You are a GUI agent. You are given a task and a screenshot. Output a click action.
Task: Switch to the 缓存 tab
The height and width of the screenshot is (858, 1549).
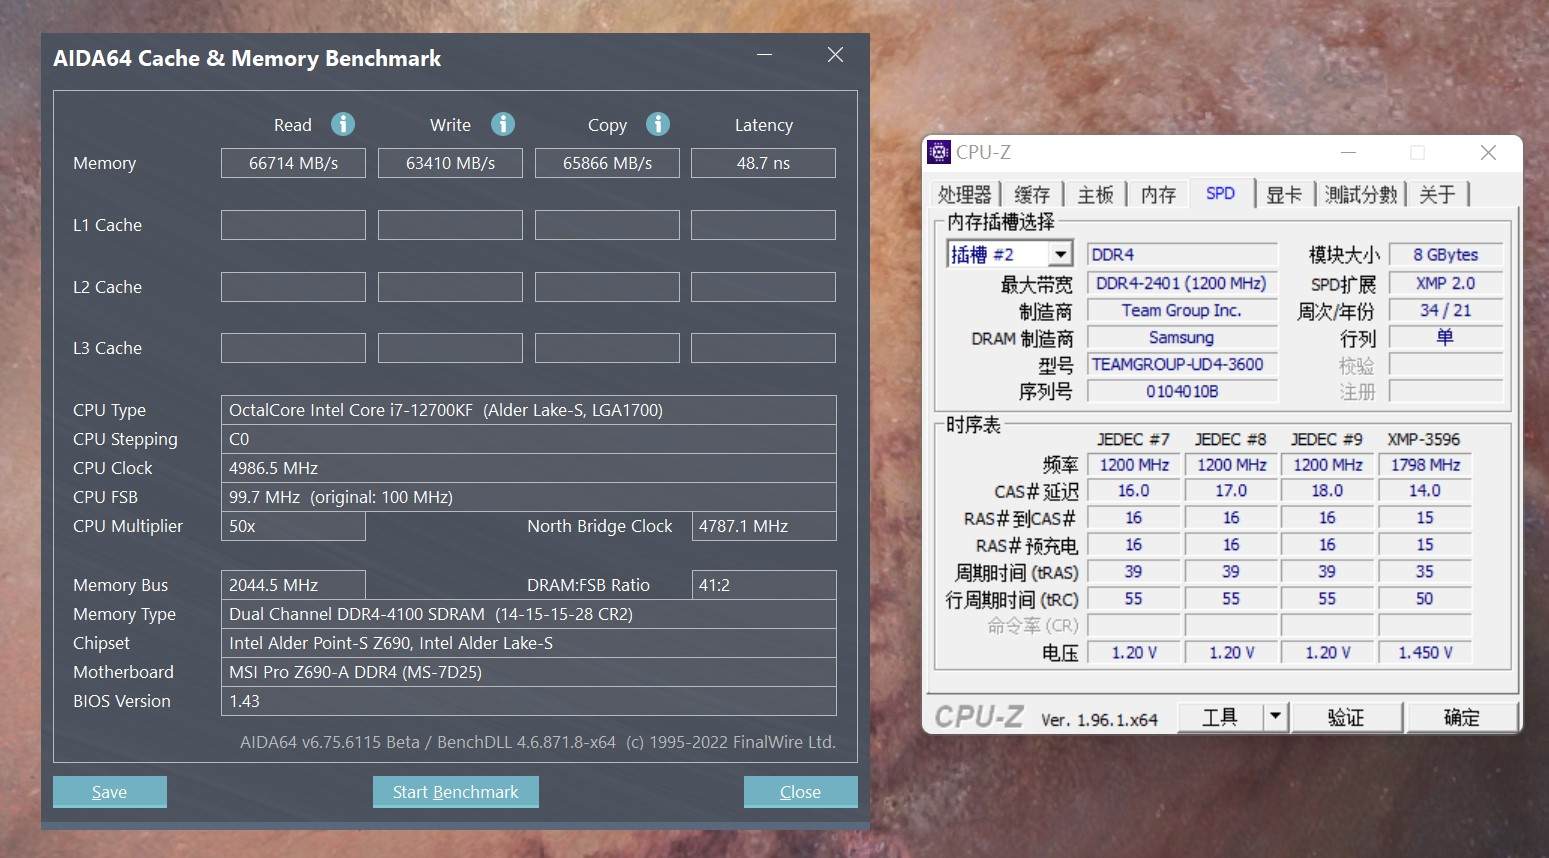[1032, 194]
